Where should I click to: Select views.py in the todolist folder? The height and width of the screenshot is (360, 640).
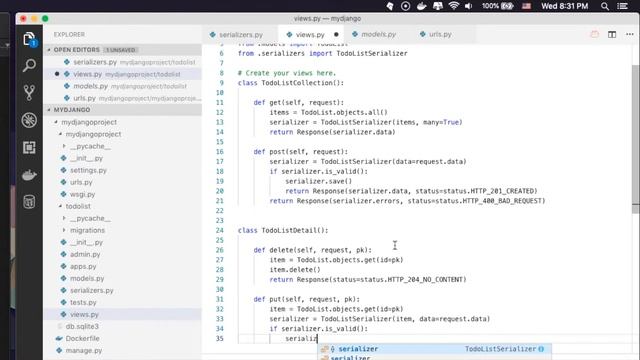122,314
